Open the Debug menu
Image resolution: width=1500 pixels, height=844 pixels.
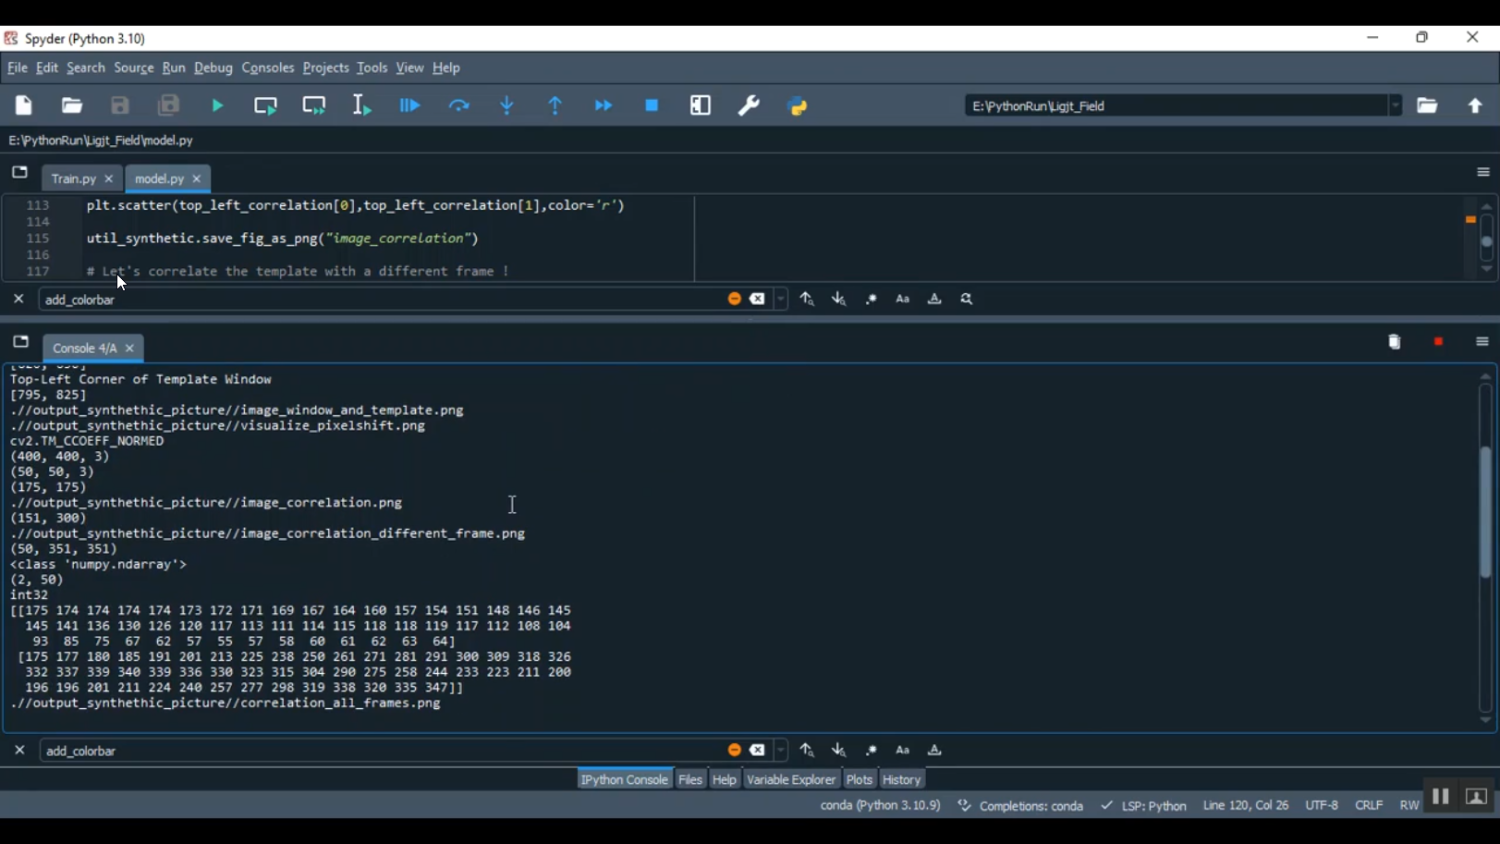[213, 68]
